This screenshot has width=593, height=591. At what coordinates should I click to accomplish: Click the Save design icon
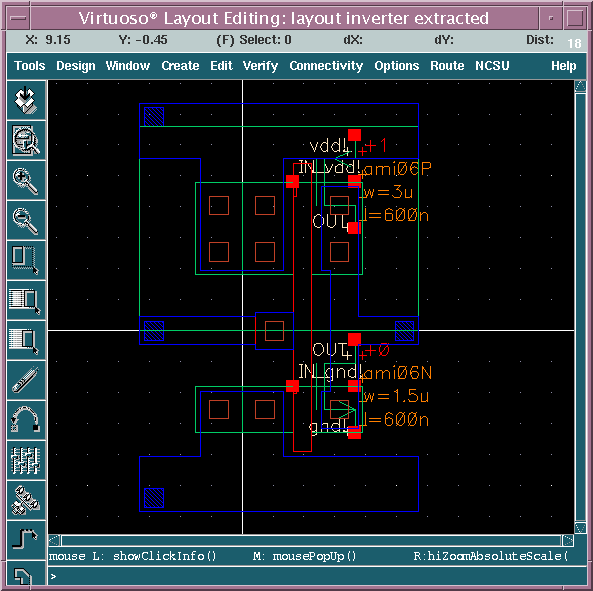tap(26, 100)
